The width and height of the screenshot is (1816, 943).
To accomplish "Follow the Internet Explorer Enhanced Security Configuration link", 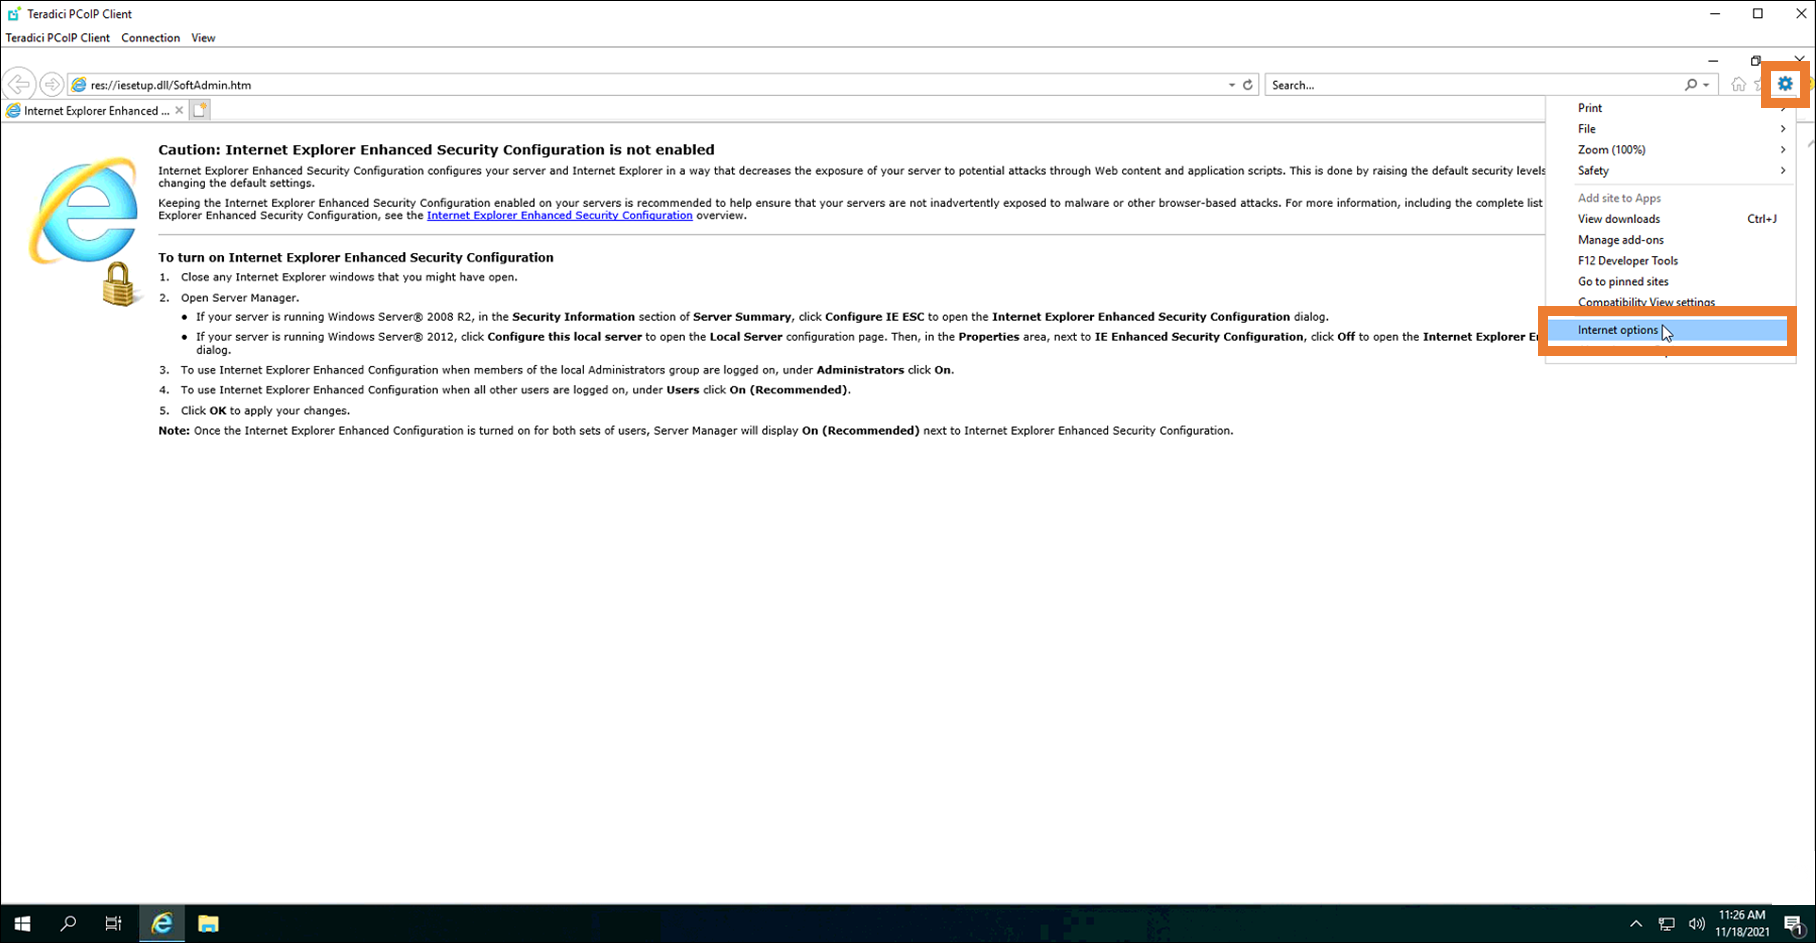I will tap(559, 216).
